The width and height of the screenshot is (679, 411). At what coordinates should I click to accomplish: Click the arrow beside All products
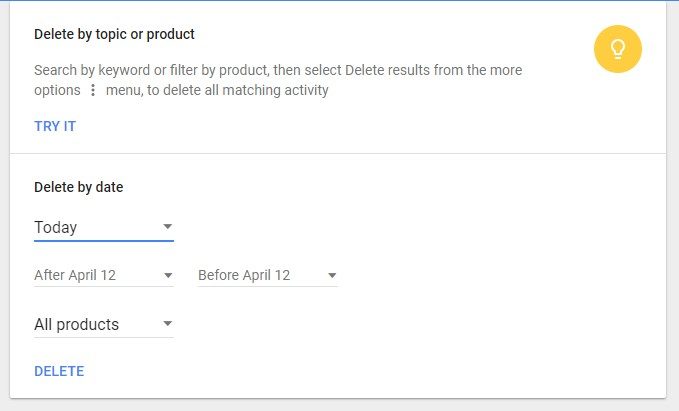168,324
